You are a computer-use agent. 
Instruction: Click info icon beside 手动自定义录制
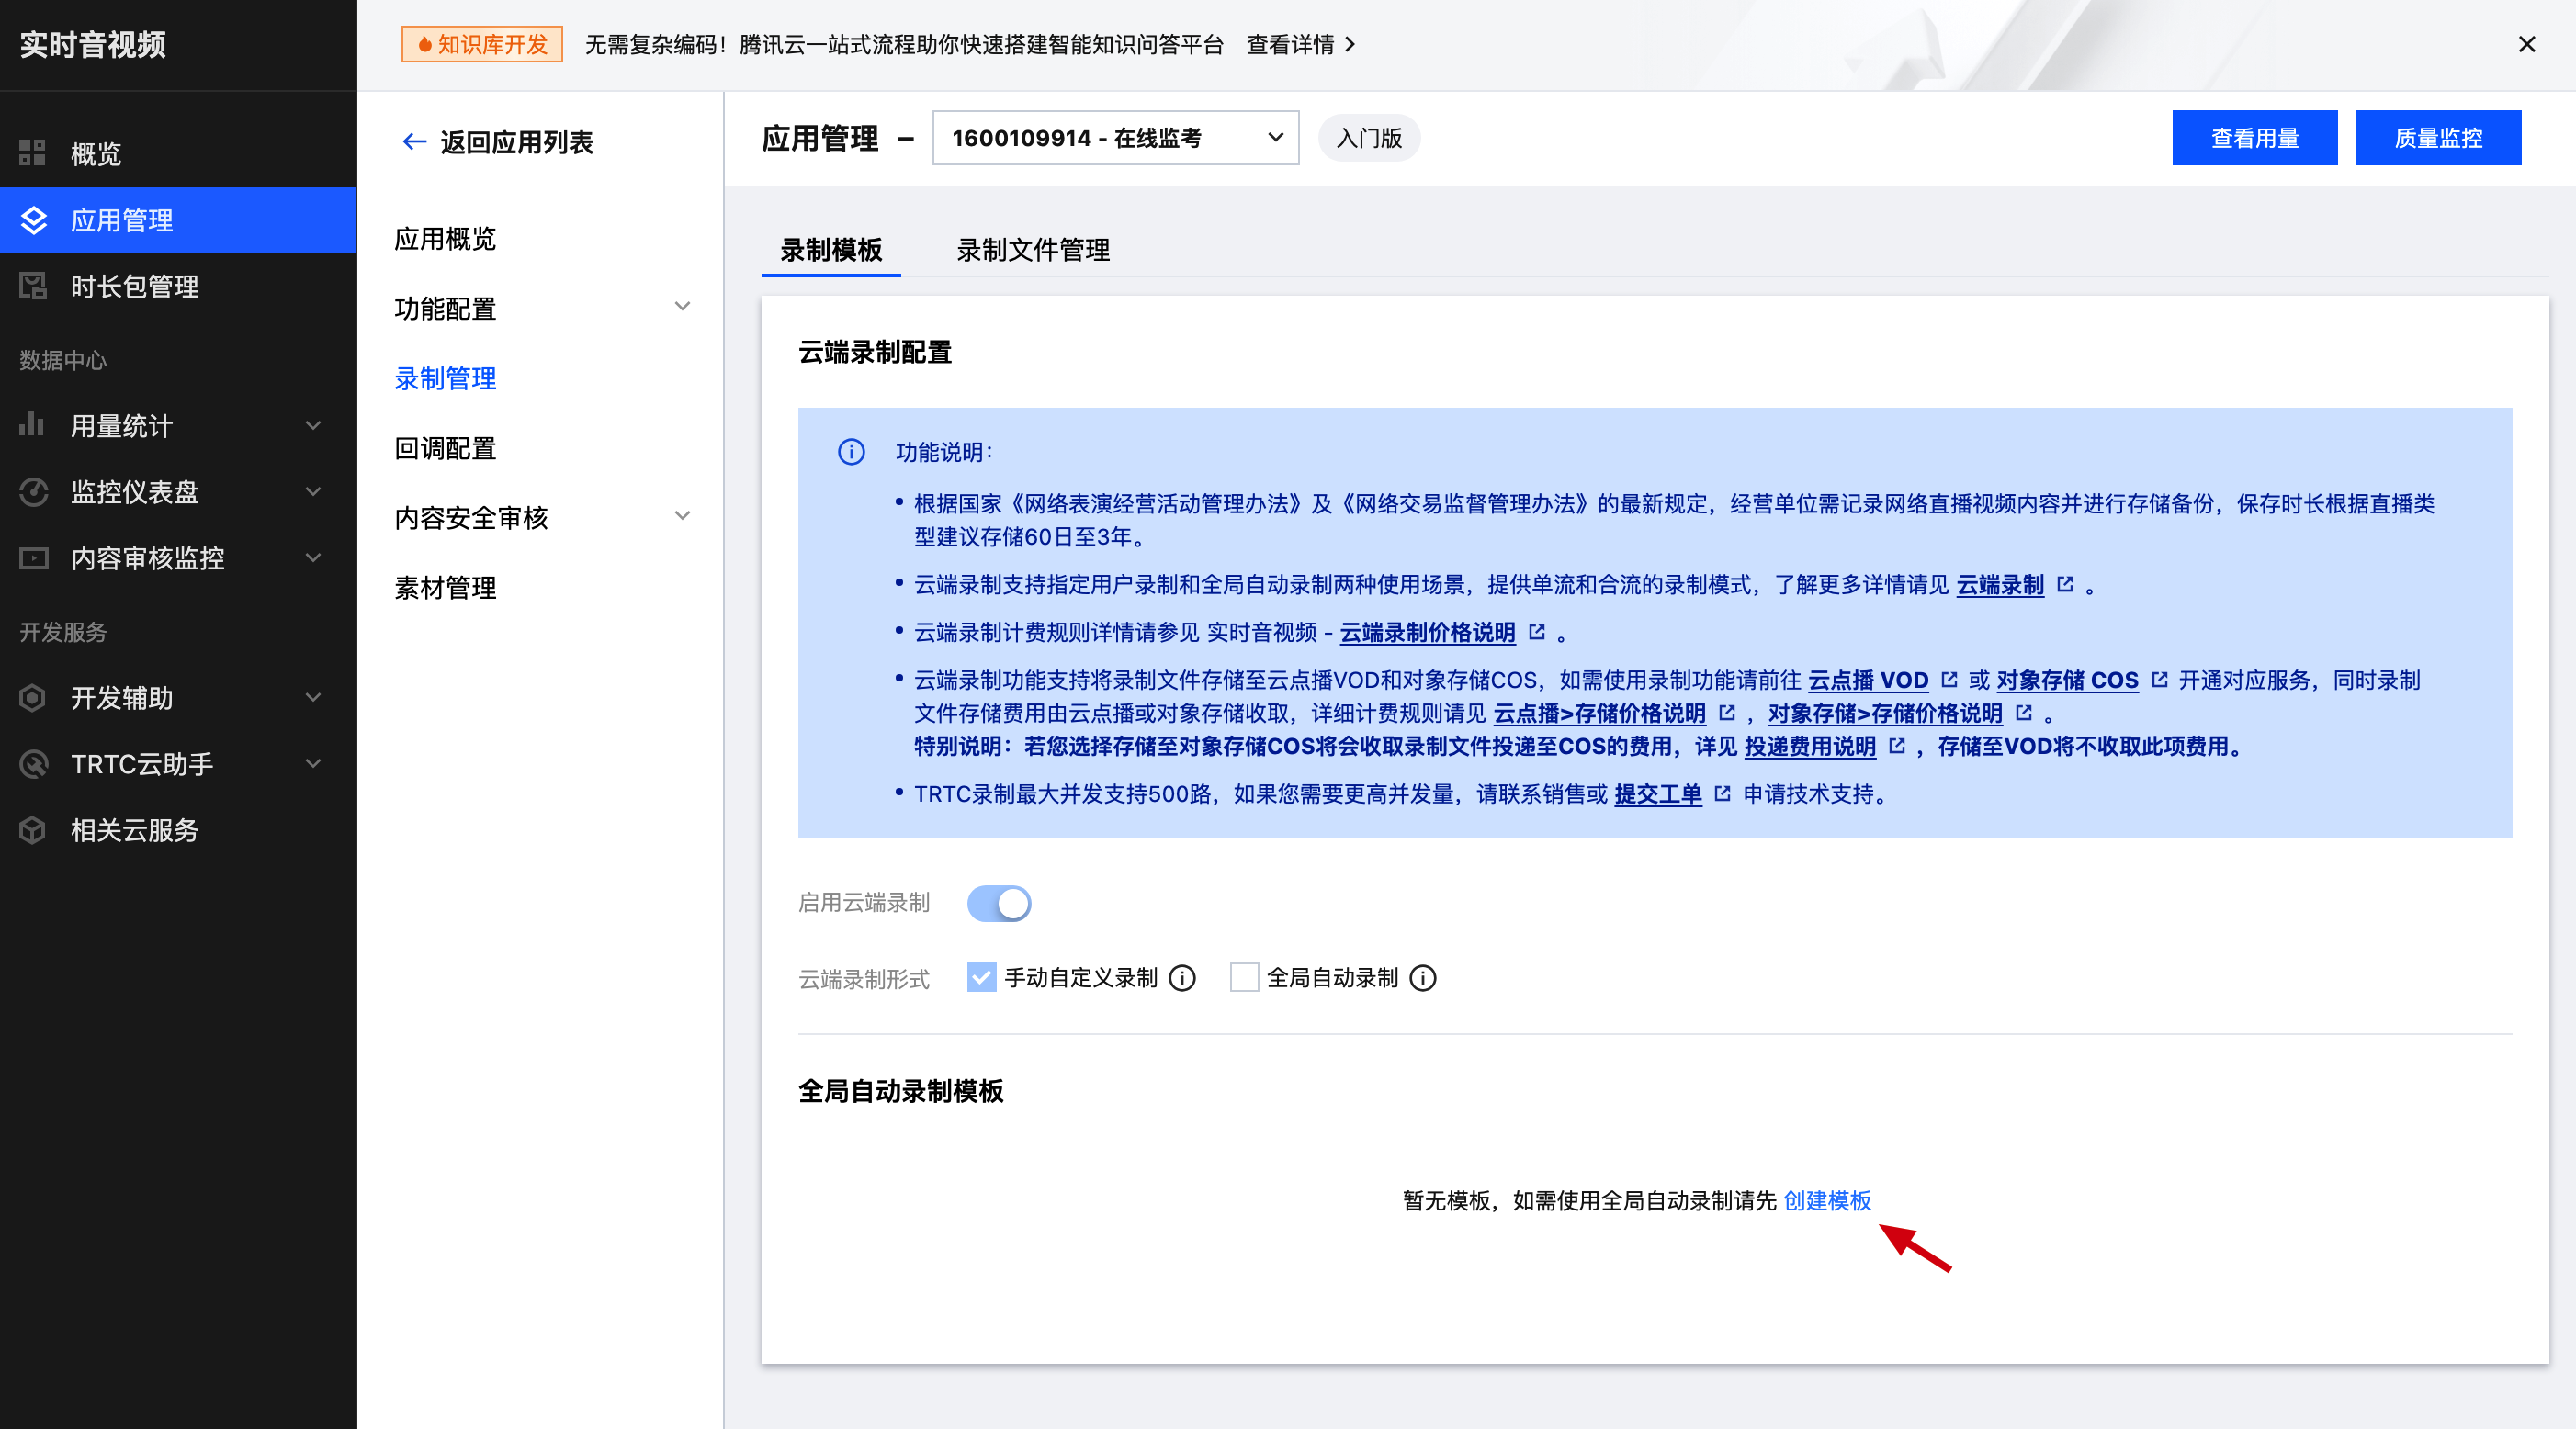(x=1182, y=978)
